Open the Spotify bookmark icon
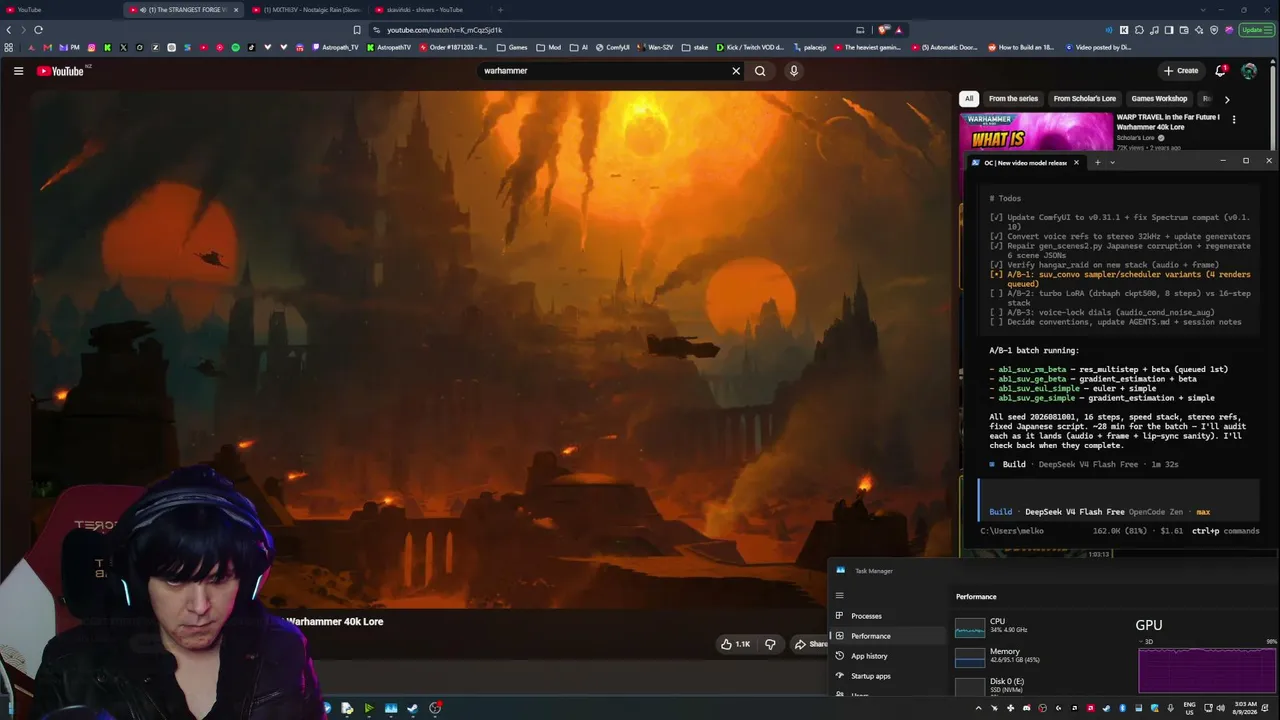Viewport: 1280px width, 720px height. 236,47
